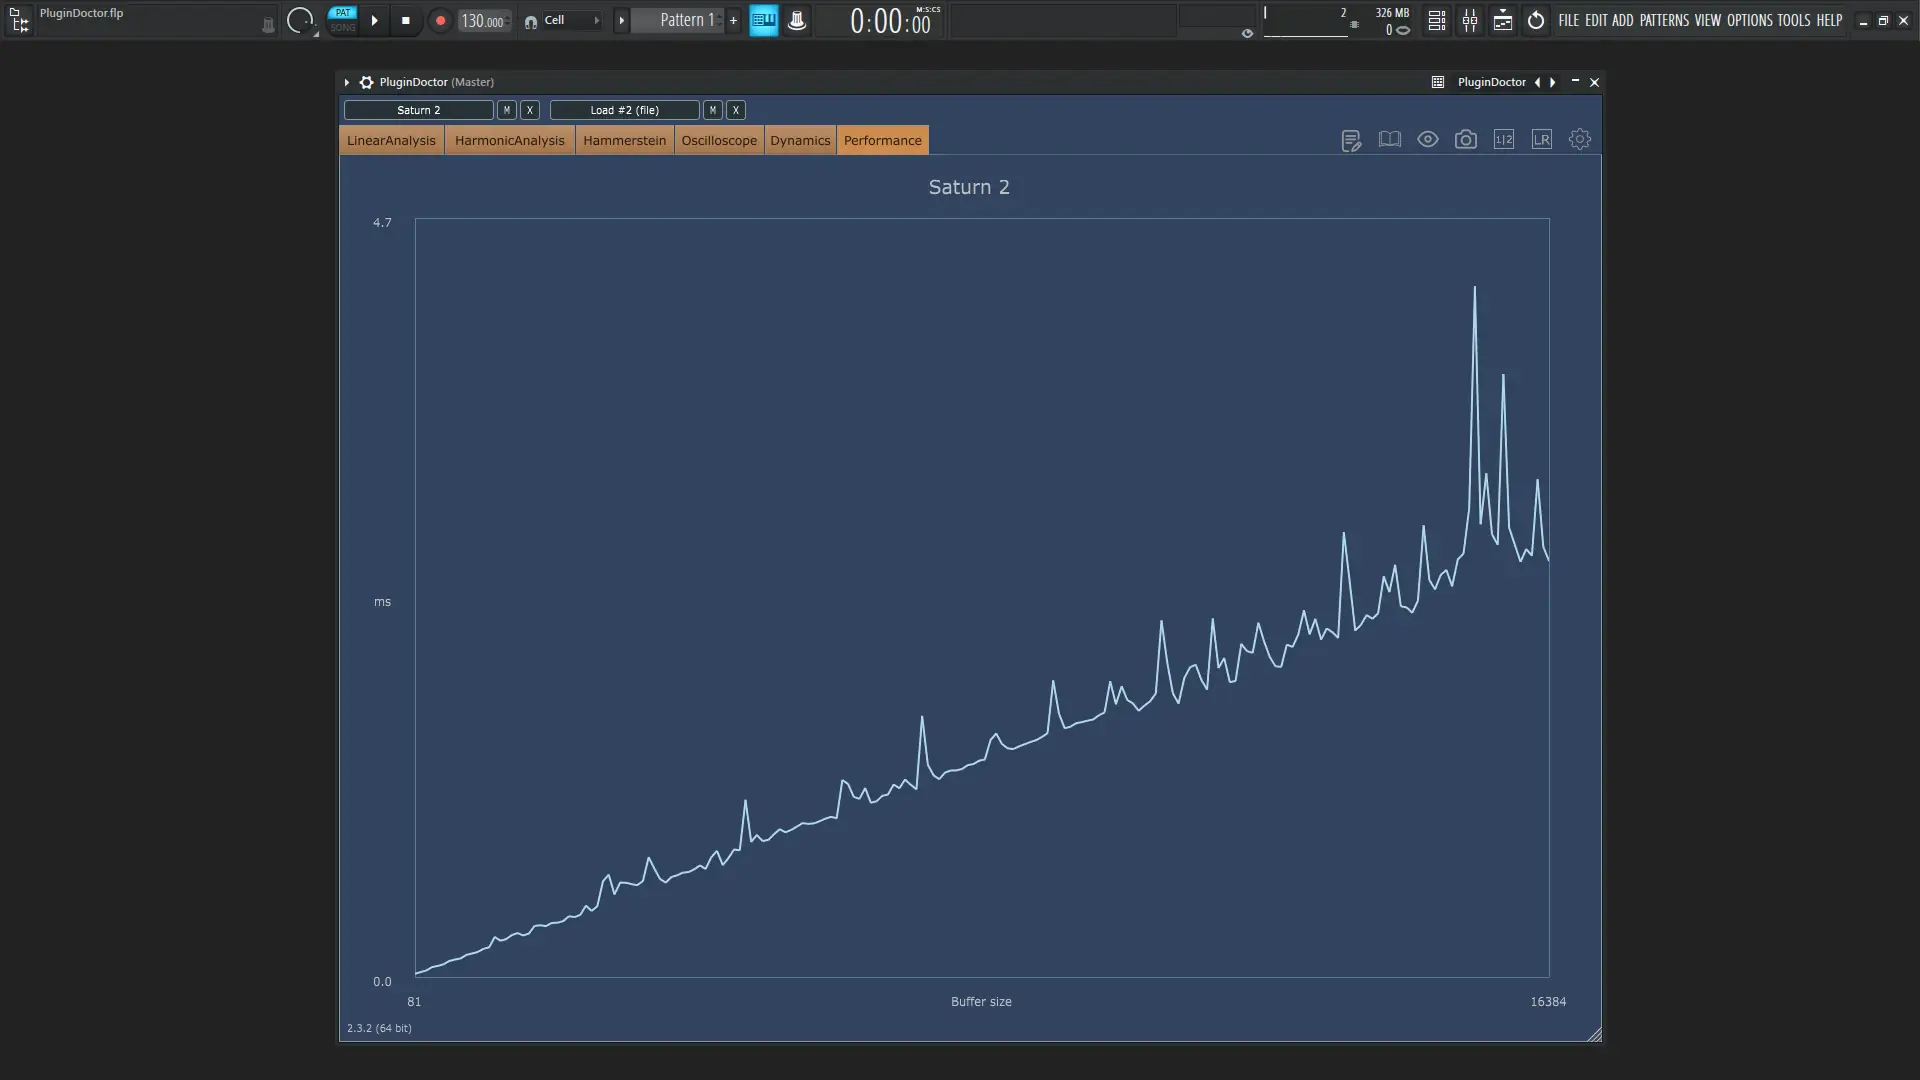Open the Cell channel dropdown arrow
This screenshot has height=1080, width=1920.
pos(597,20)
